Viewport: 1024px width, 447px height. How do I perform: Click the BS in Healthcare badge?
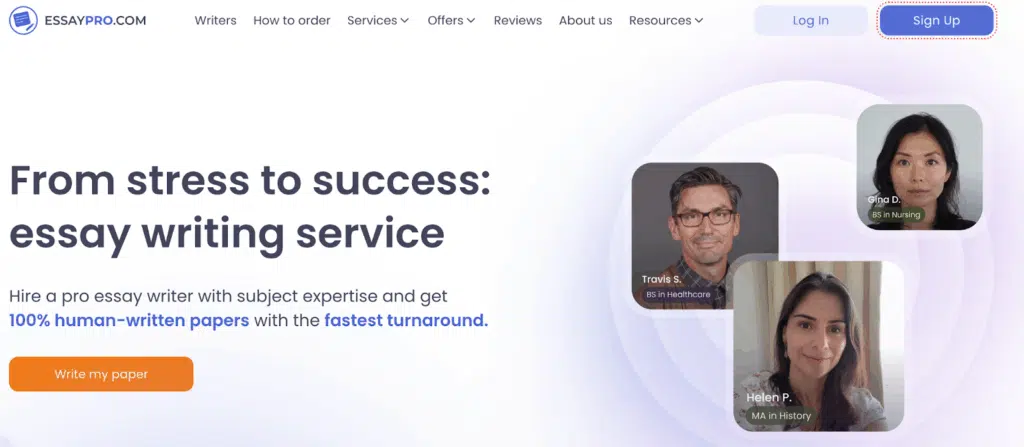tap(678, 295)
